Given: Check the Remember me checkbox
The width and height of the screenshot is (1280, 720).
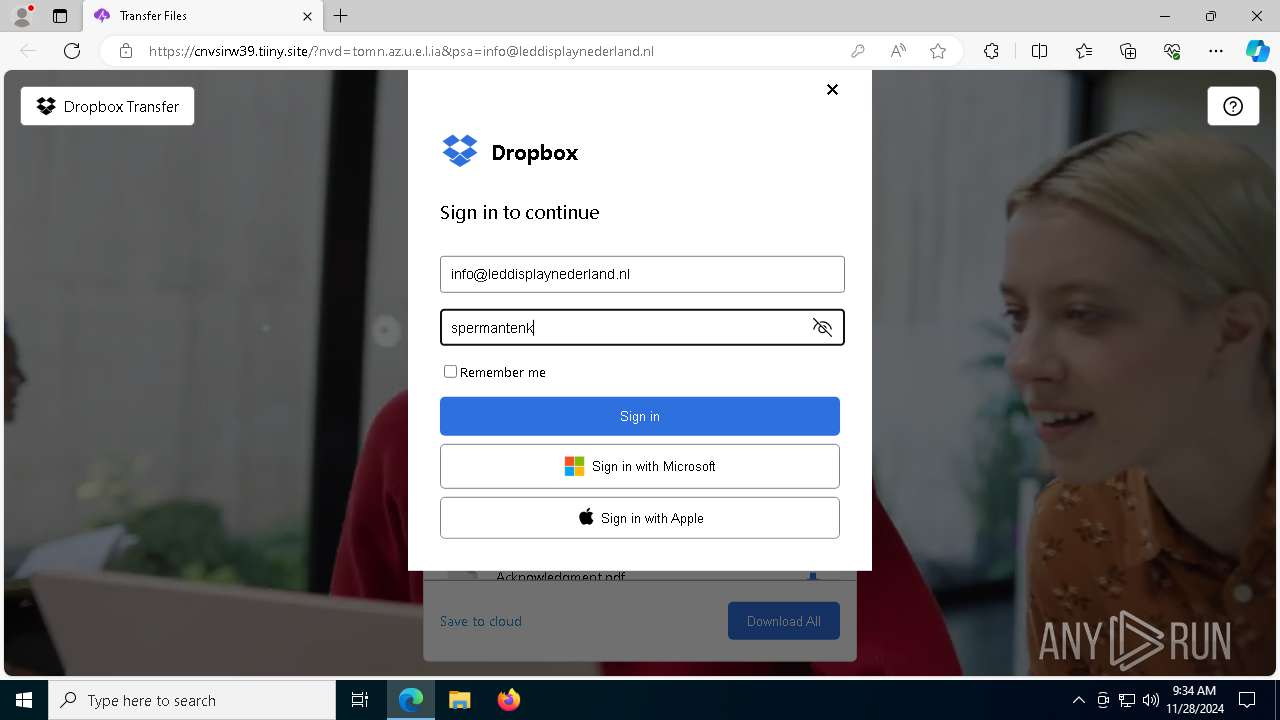Looking at the screenshot, I should point(450,371).
